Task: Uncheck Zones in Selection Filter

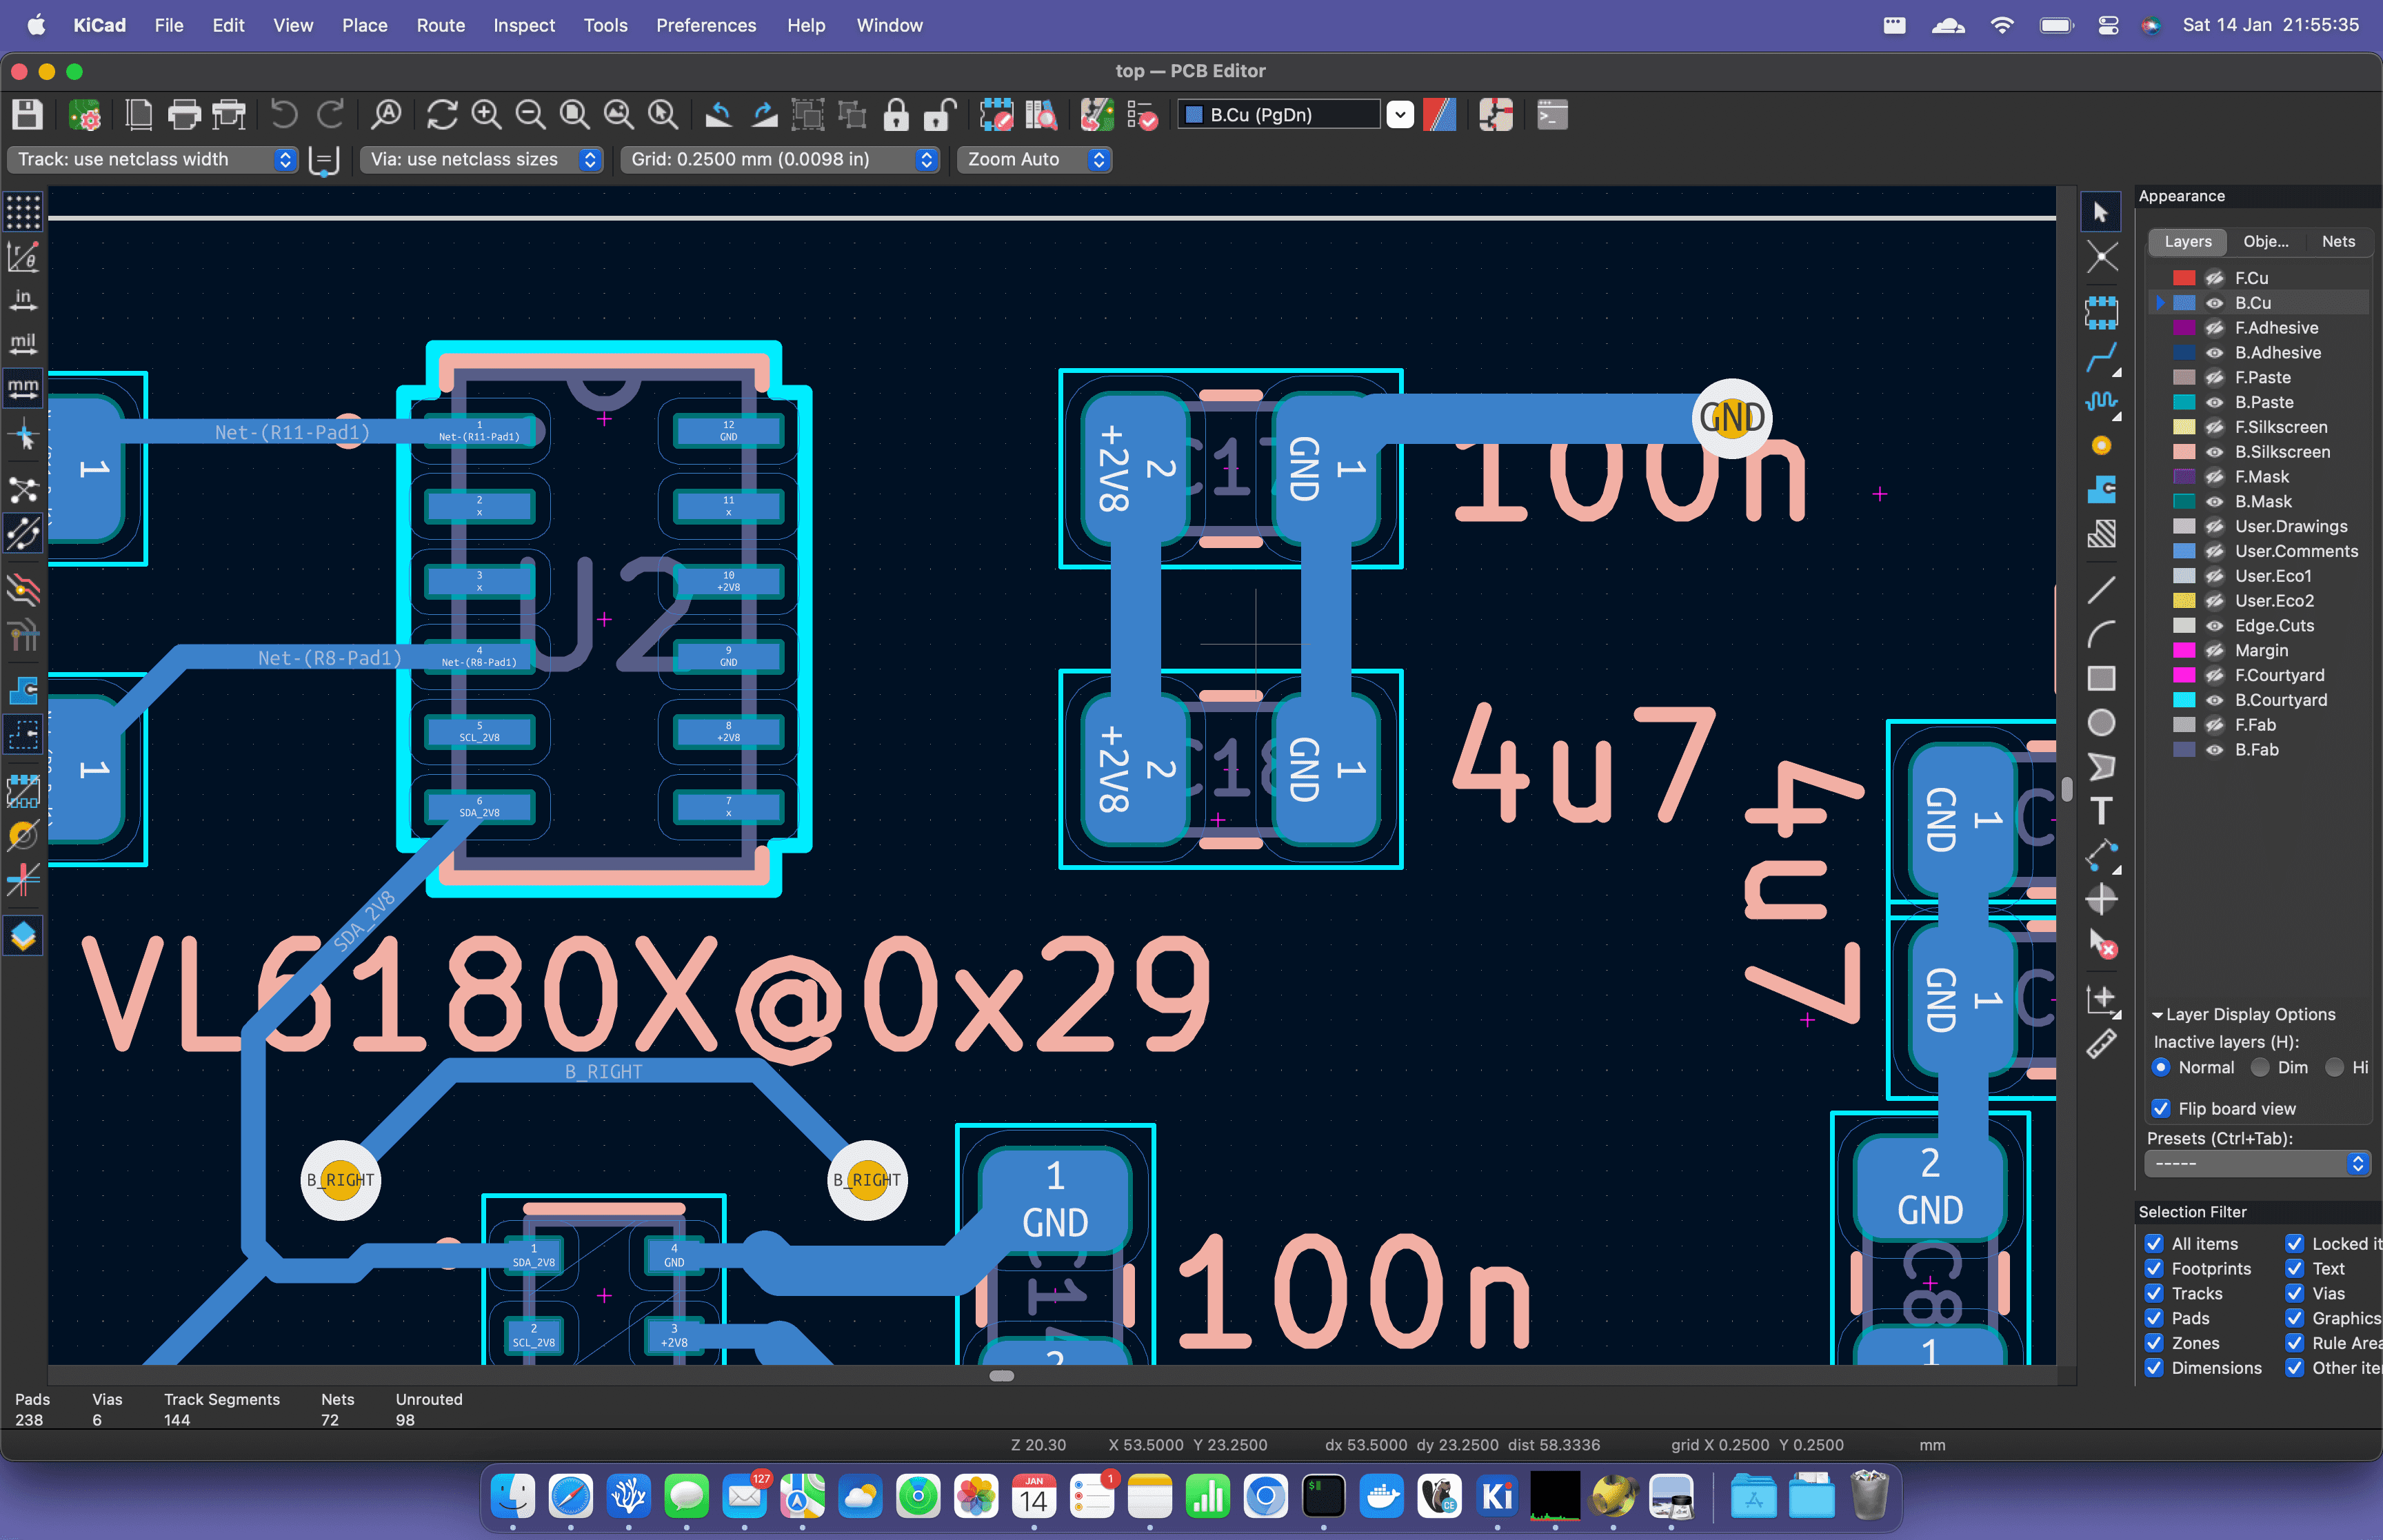Action: (x=2154, y=1343)
